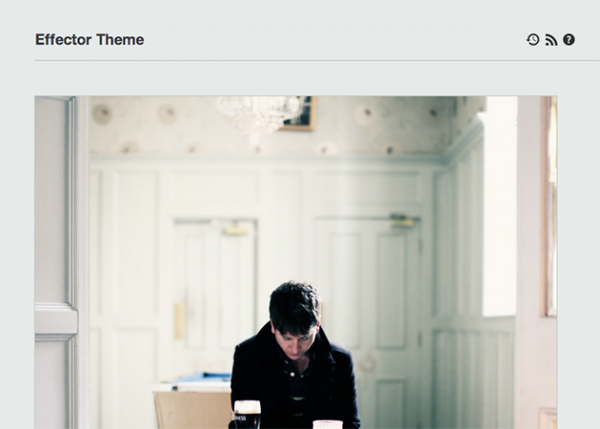This screenshot has height=429, width=600.
Task: Open the archive history clock icon
Action: [x=533, y=40]
